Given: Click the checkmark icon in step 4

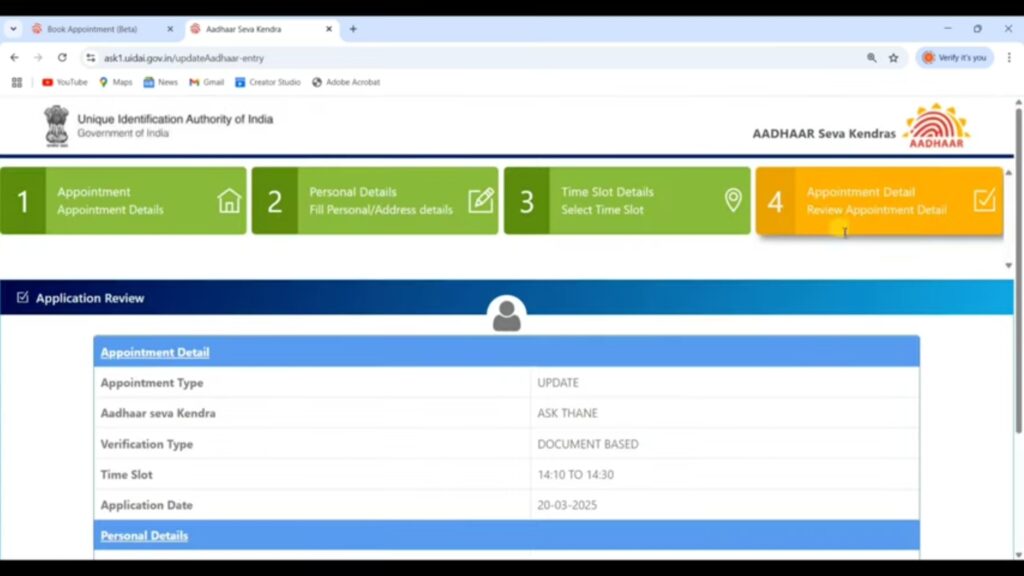Looking at the screenshot, I should click(x=985, y=200).
